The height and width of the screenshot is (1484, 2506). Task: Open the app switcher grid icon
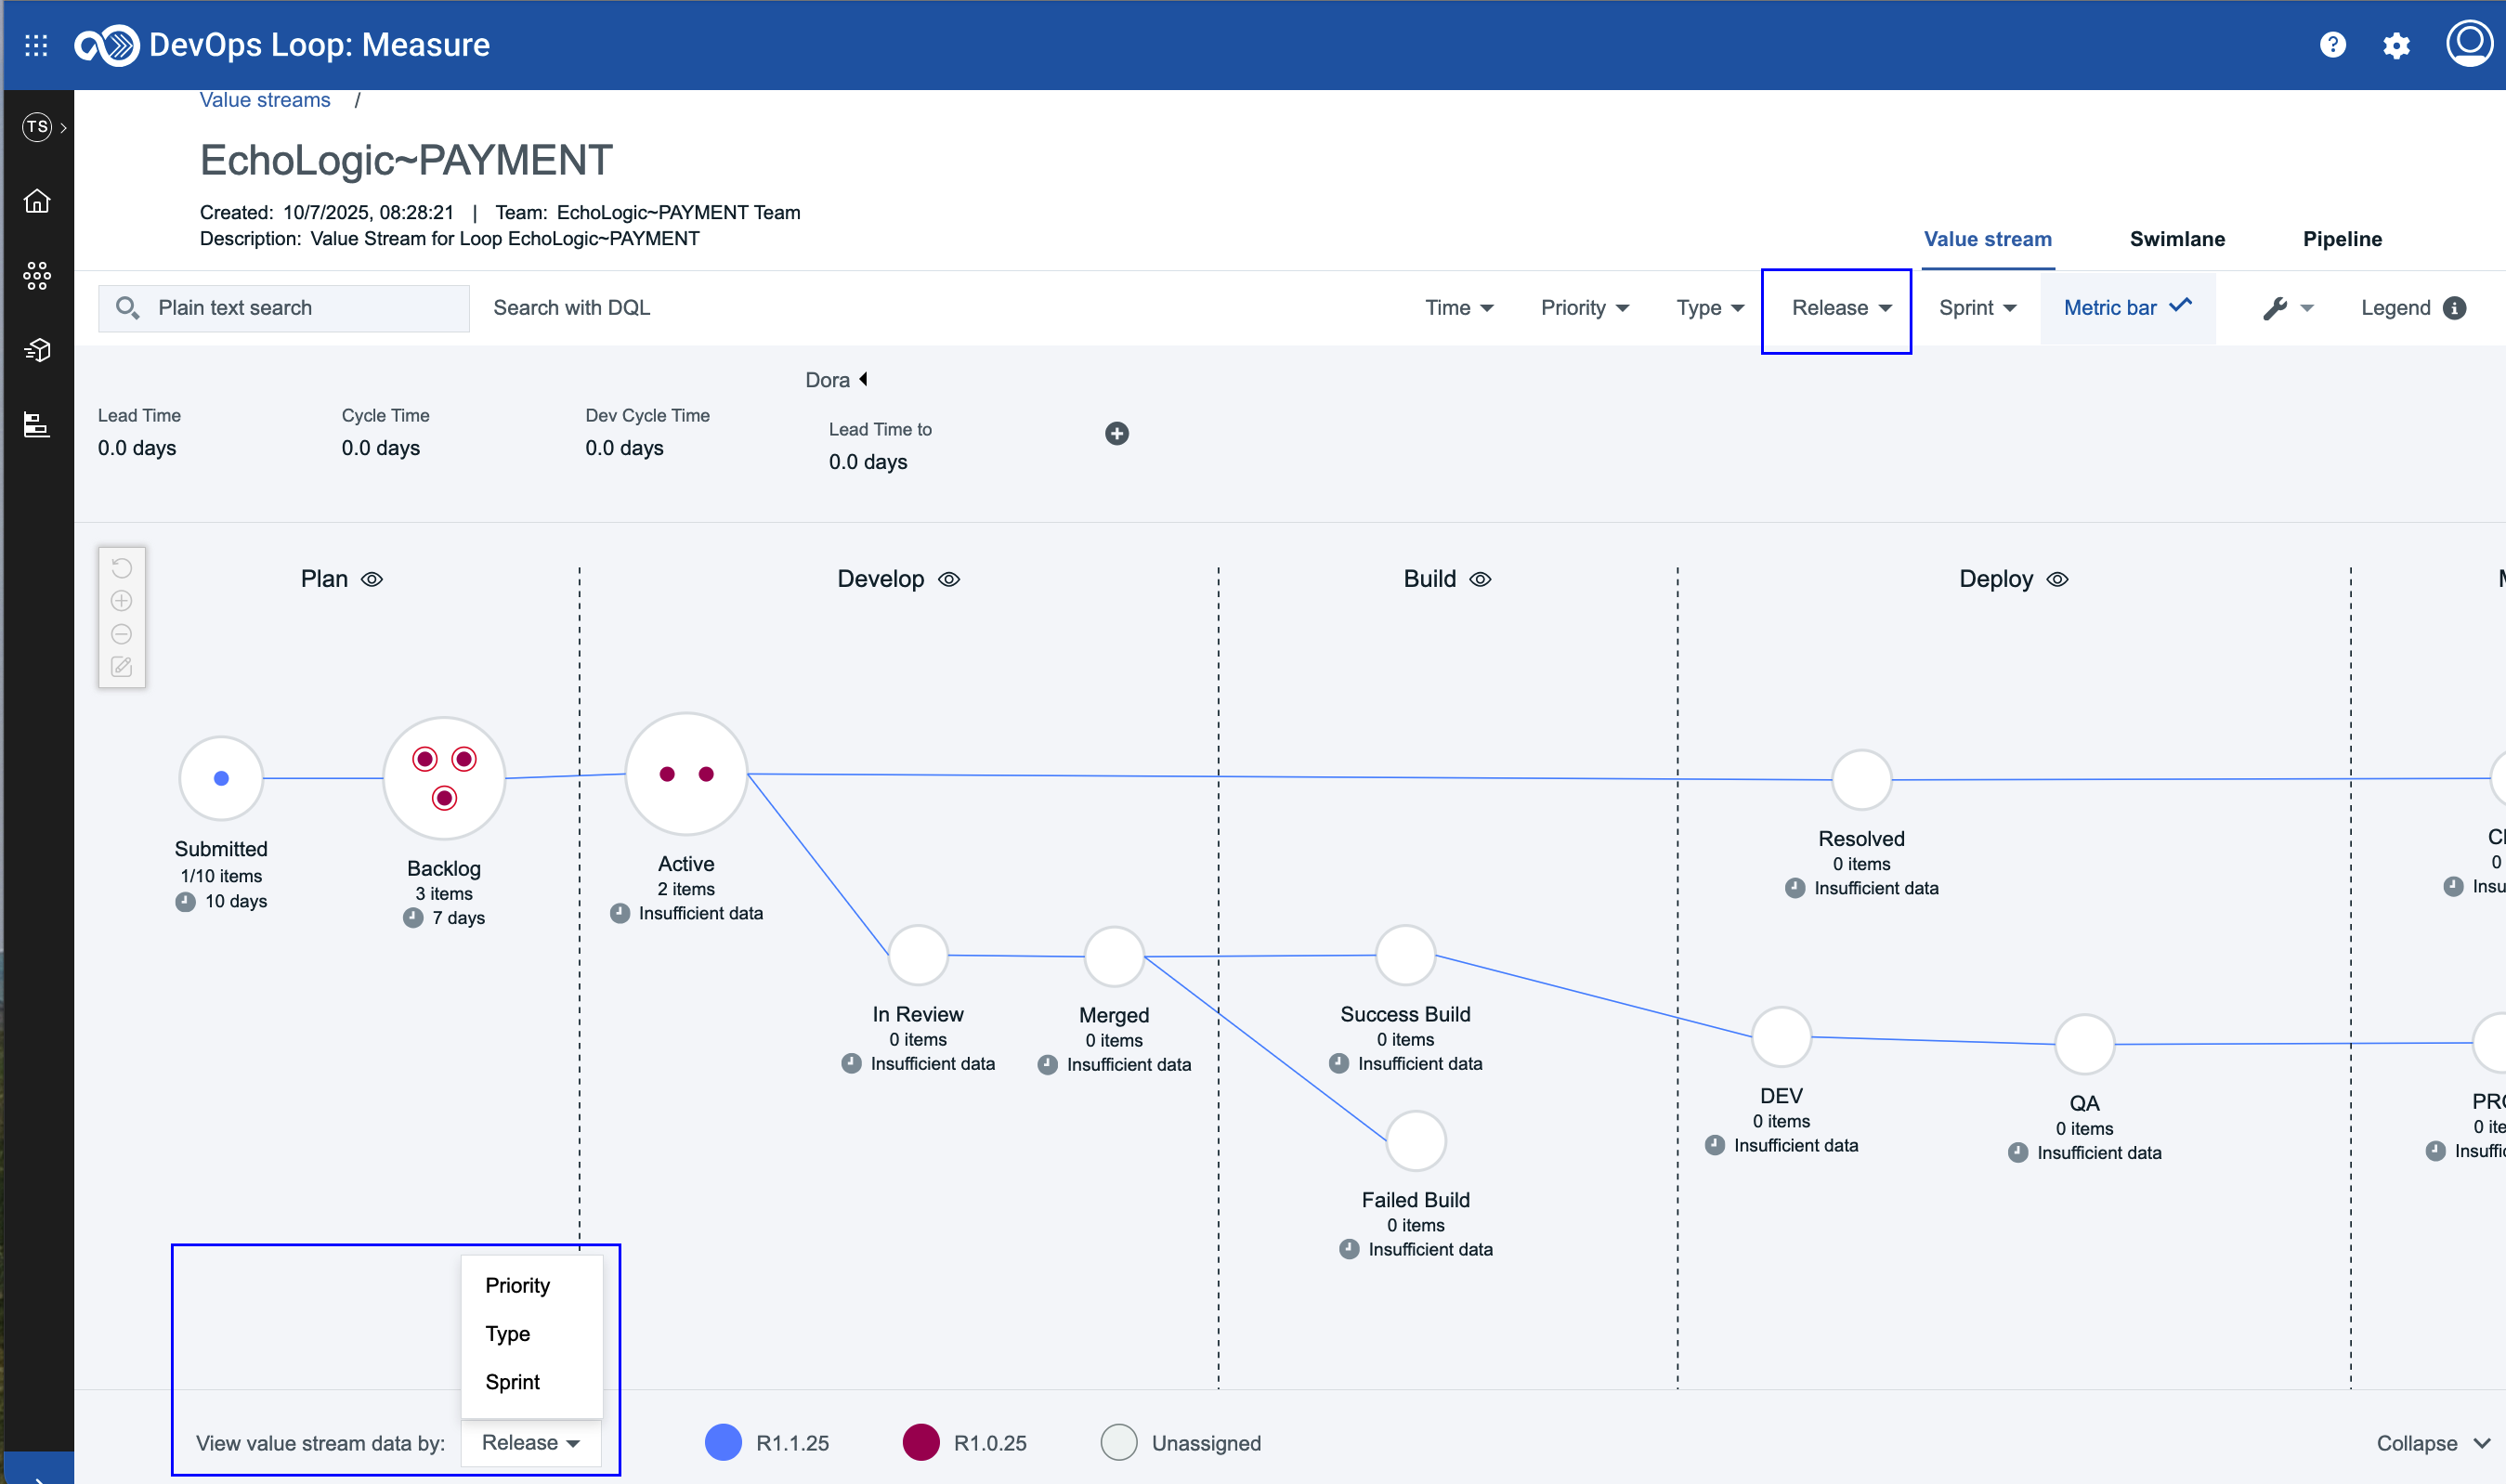click(36, 45)
